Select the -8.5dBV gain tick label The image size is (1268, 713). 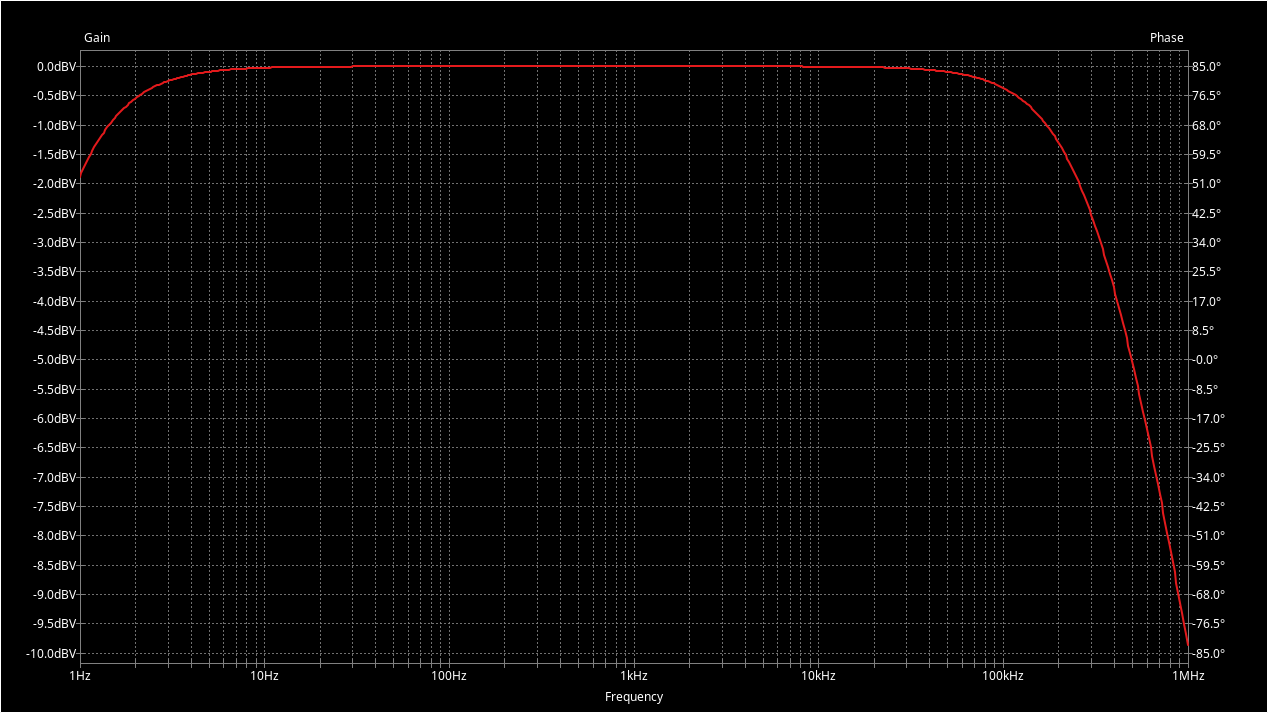pyautogui.click(x=54, y=566)
